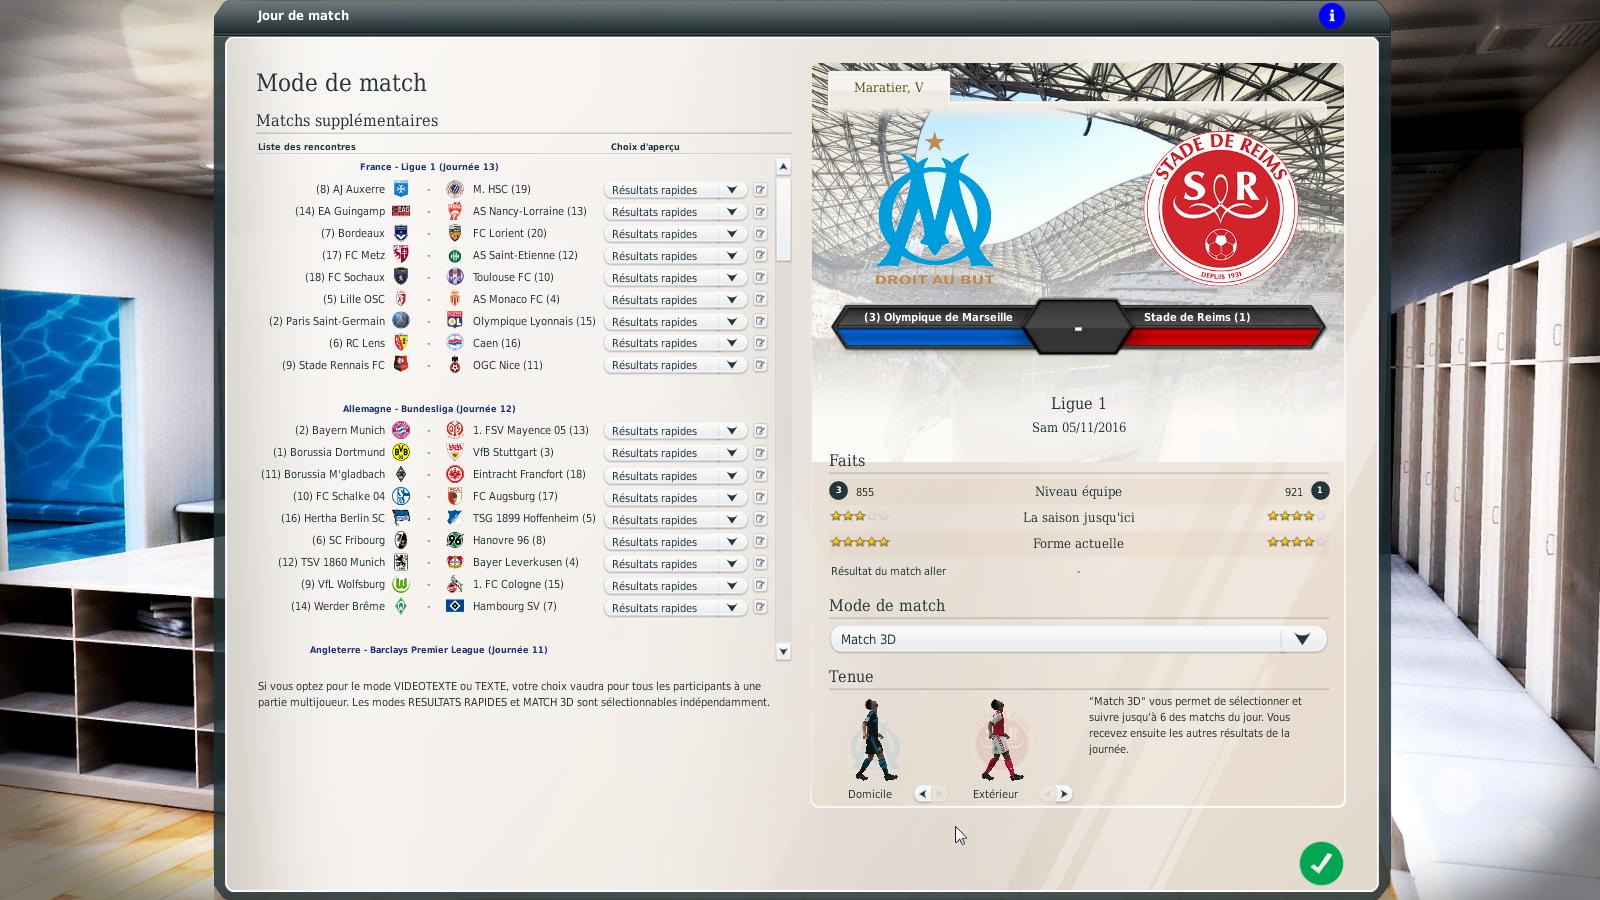Screen dimensions: 1600x900
Task: Open preview dropdown for Lille OSC match
Action: [x=675, y=300]
